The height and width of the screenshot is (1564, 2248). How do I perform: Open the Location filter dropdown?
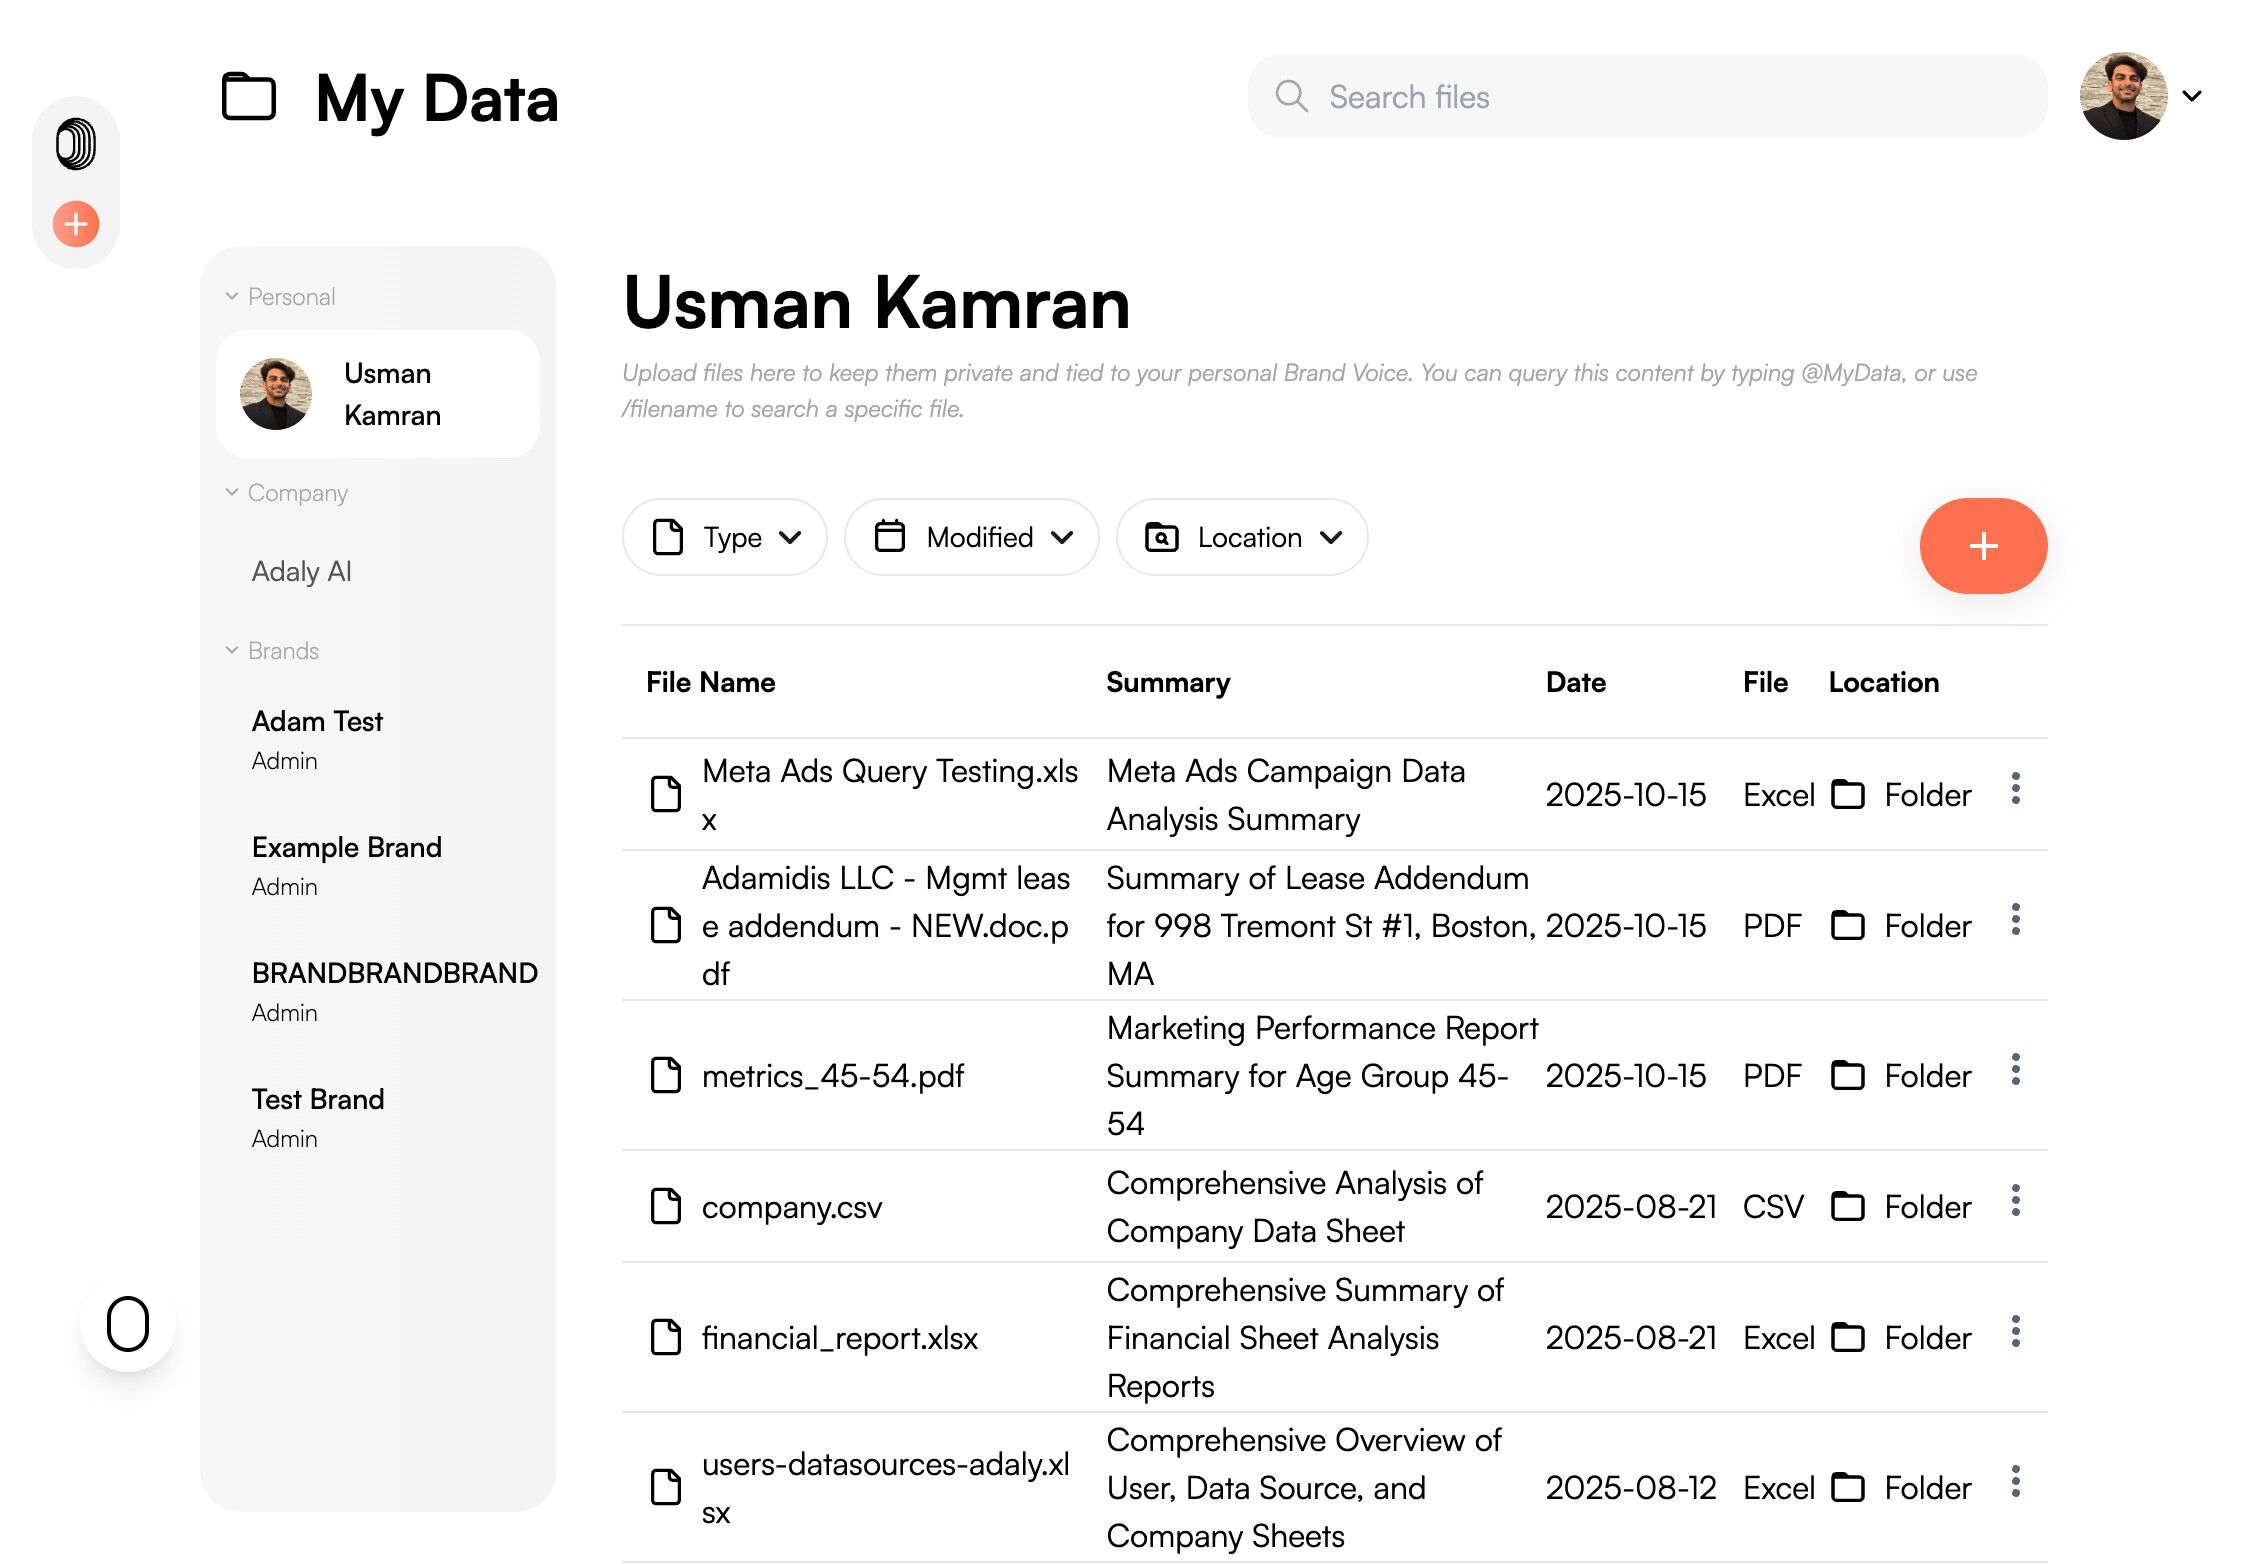1241,538
